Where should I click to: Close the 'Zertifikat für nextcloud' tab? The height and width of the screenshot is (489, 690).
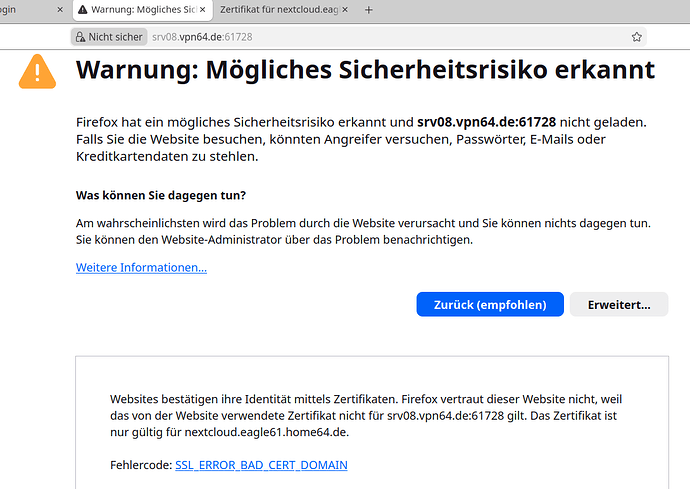point(346,10)
